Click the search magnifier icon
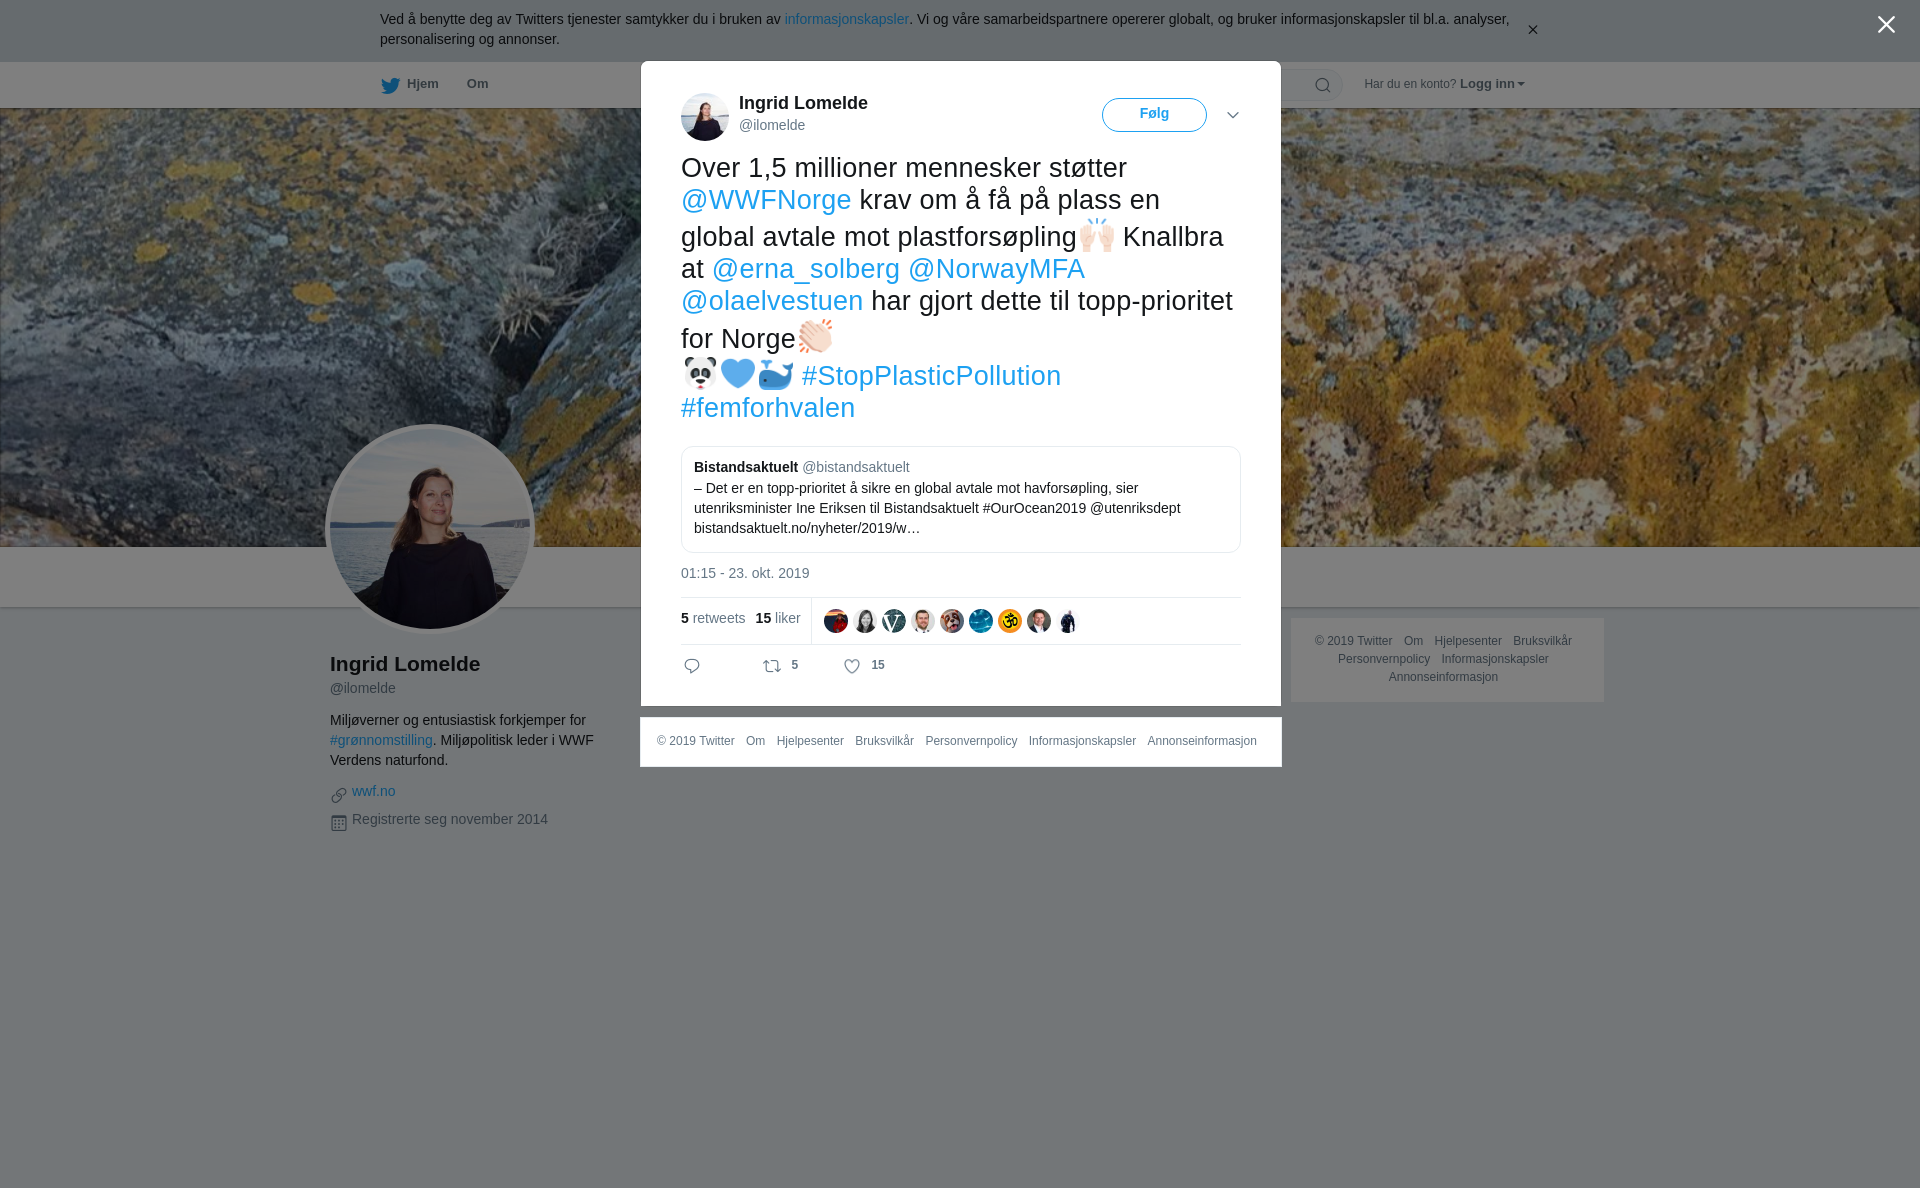Screen dimensions: 1920x1188 [1323, 85]
